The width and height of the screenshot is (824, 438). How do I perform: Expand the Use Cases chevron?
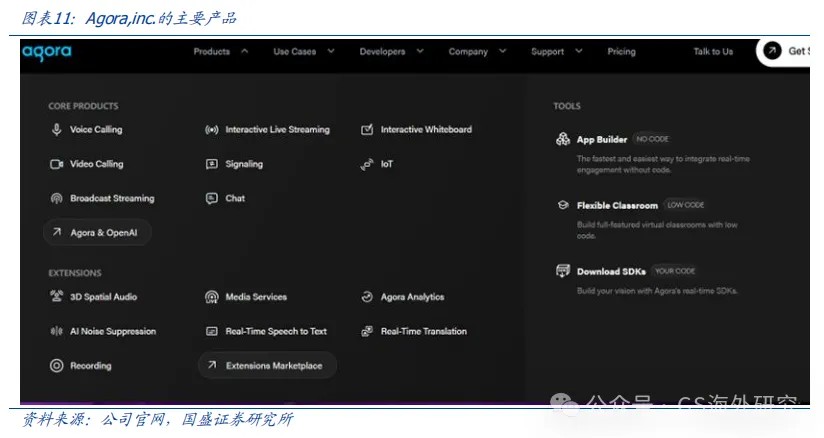click(x=331, y=51)
